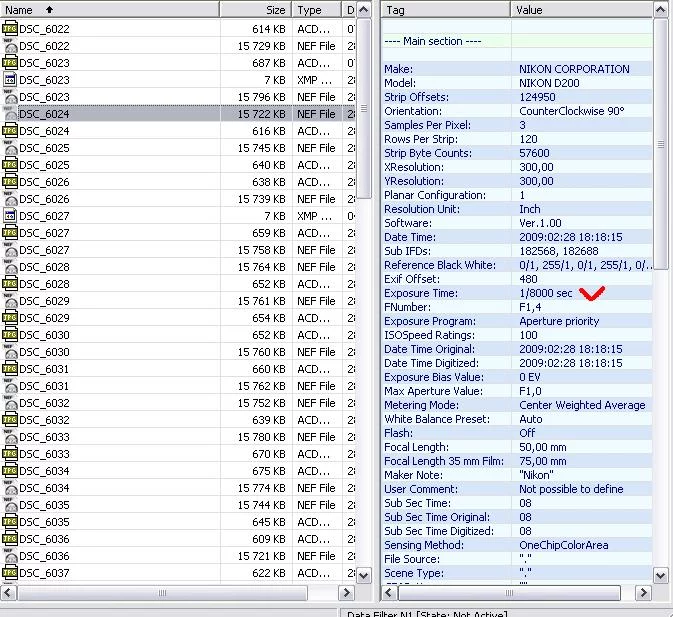Click the file list vertical scrollbar thumb
Viewport: 673px width, 617px height.
[x=364, y=109]
